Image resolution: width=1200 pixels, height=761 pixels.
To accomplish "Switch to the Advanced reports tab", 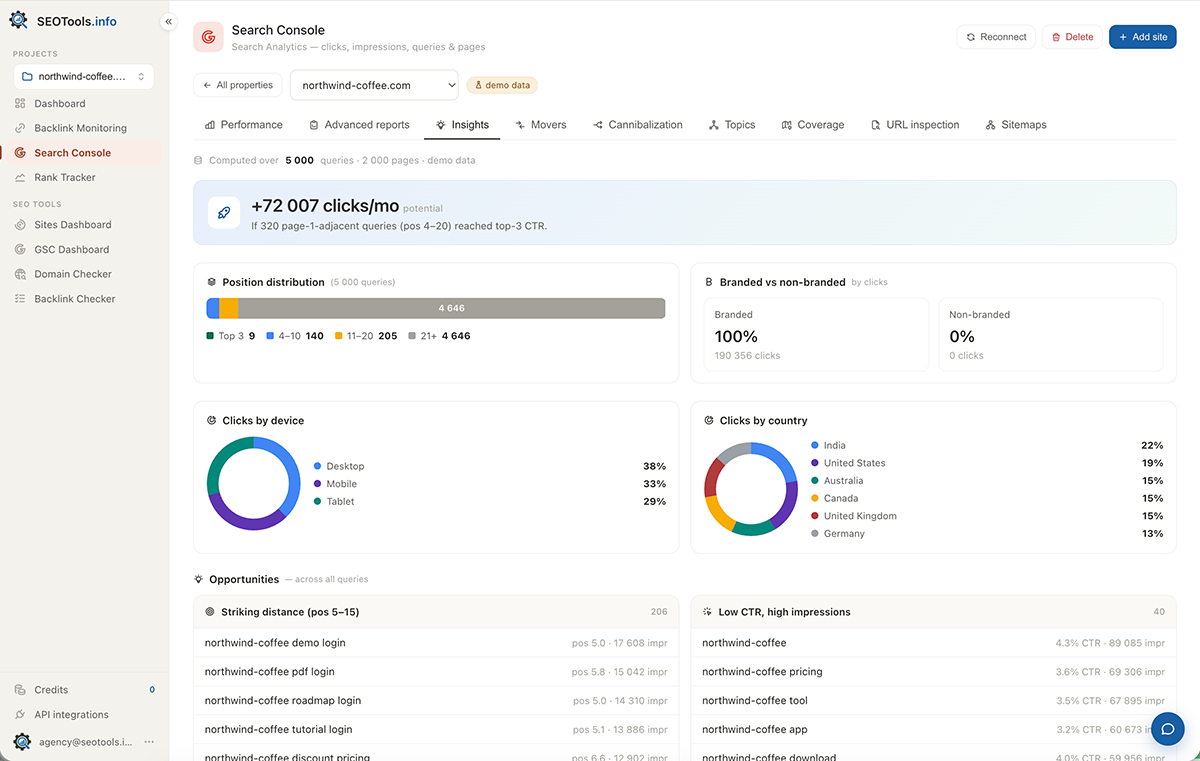I will [x=359, y=125].
